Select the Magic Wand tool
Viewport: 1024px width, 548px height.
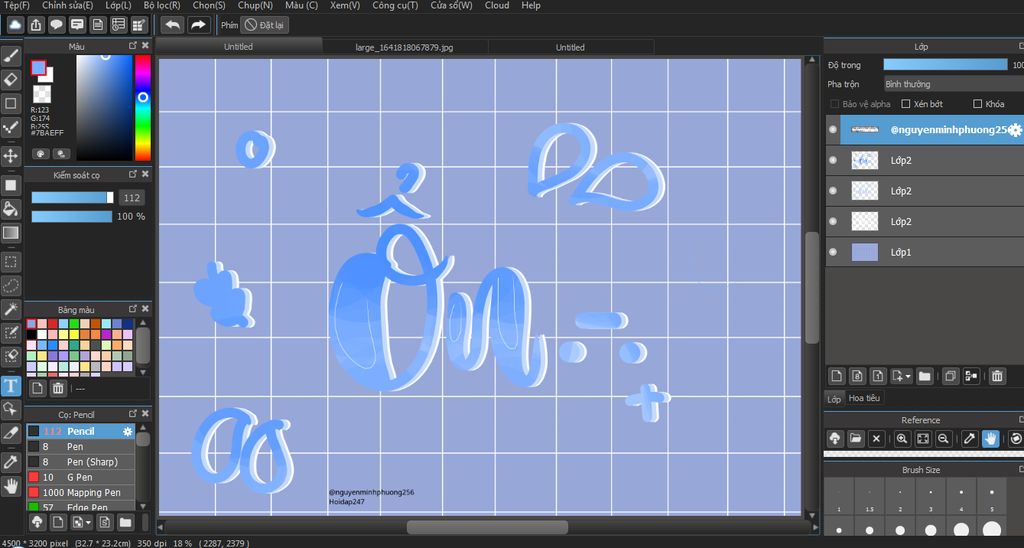(10, 309)
